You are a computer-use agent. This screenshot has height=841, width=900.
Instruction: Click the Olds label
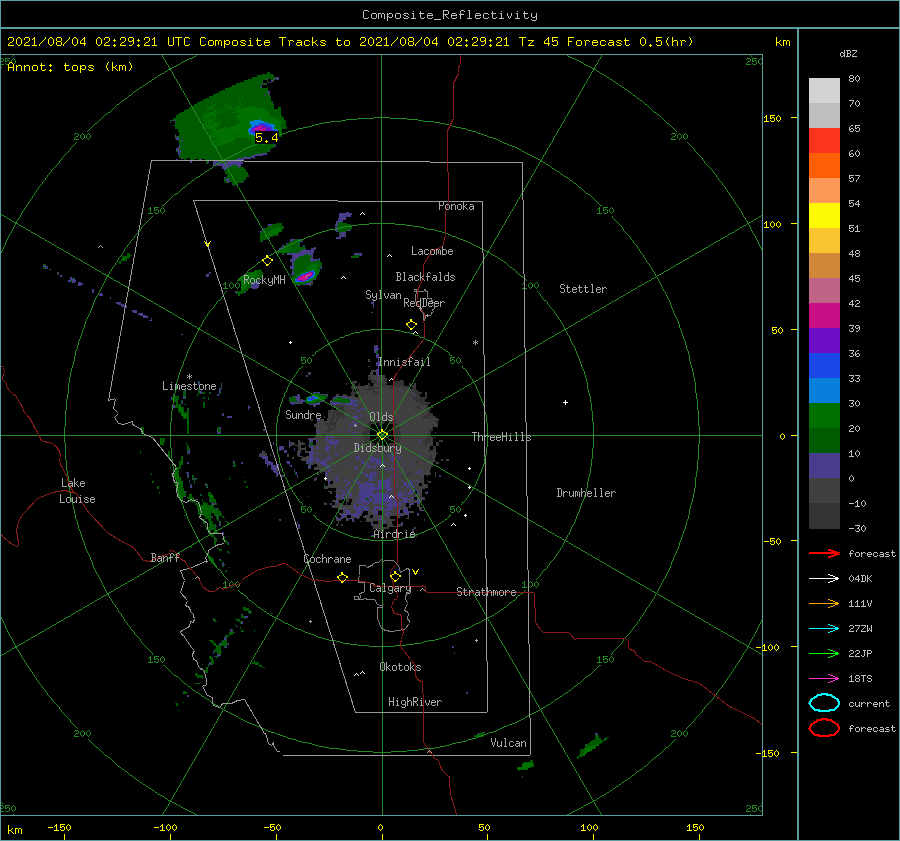coord(381,417)
